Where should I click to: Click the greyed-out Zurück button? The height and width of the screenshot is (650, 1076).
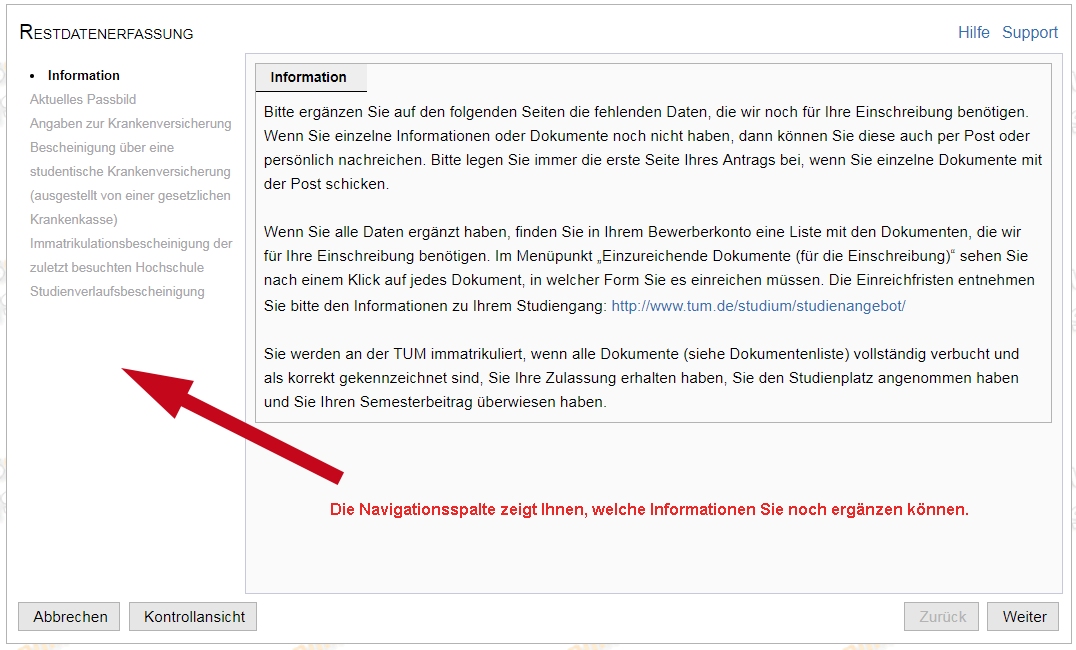(941, 617)
